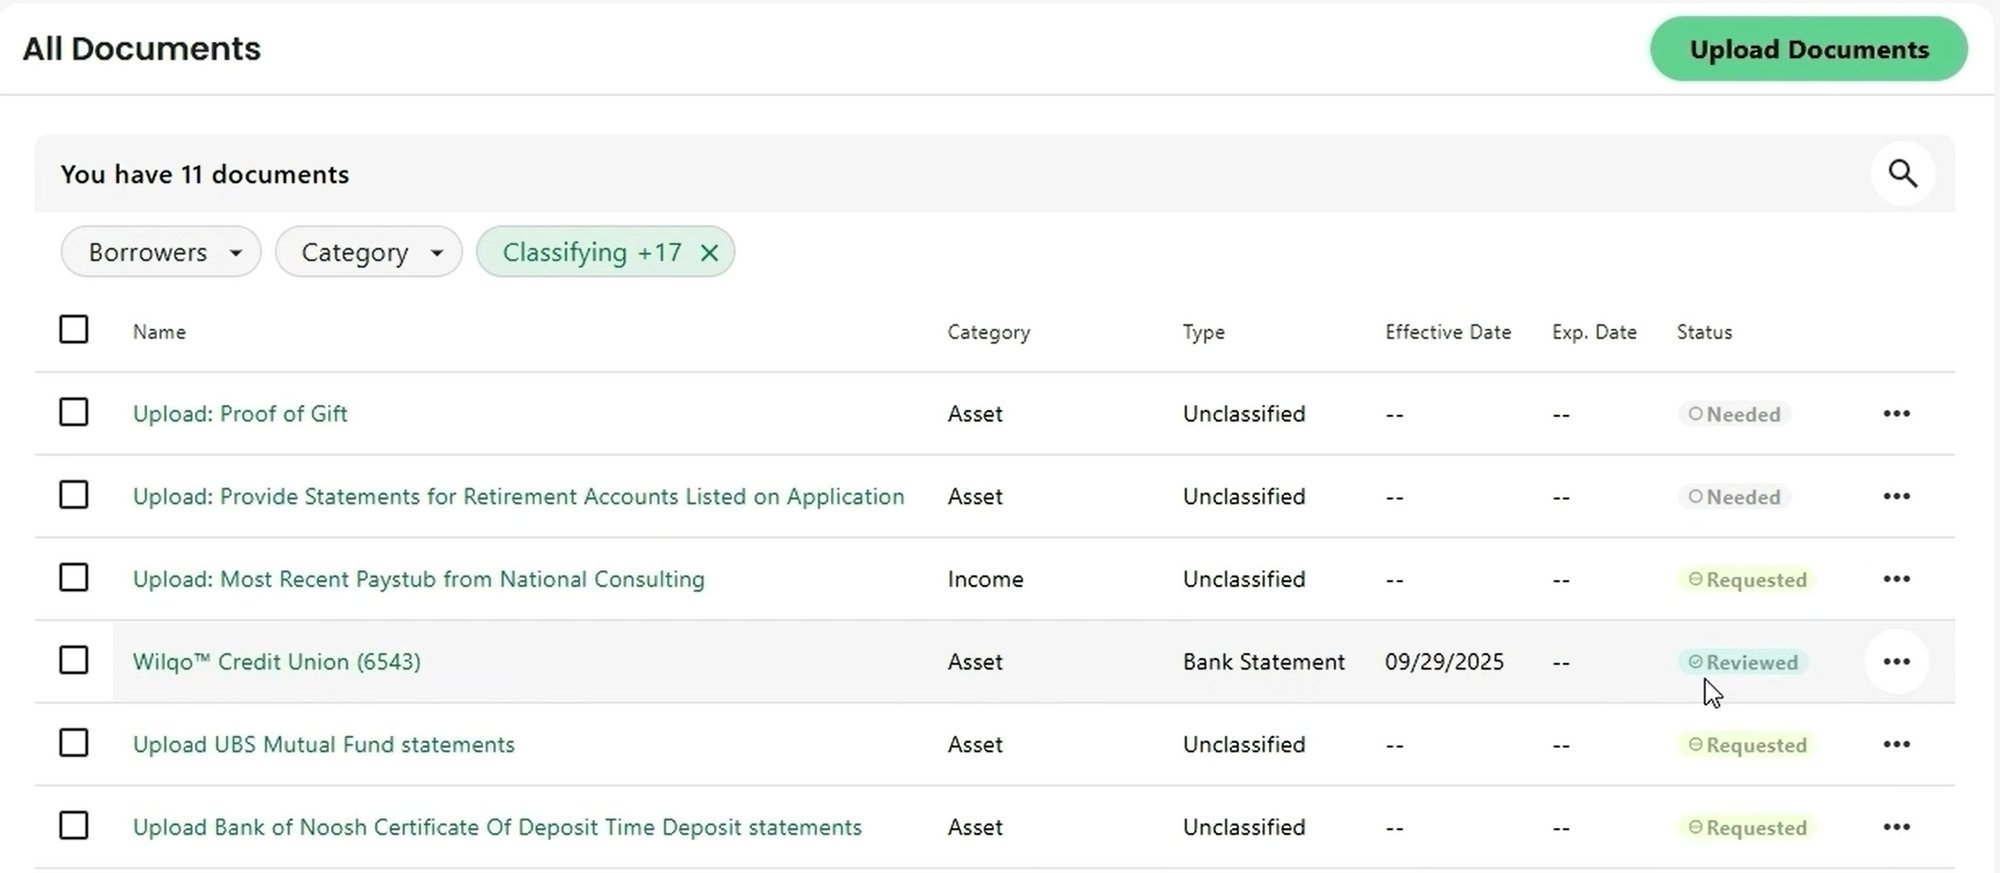This screenshot has width=2000, height=873.
Task: Sort by the Effective Date column header
Action: coord(1447,332)
